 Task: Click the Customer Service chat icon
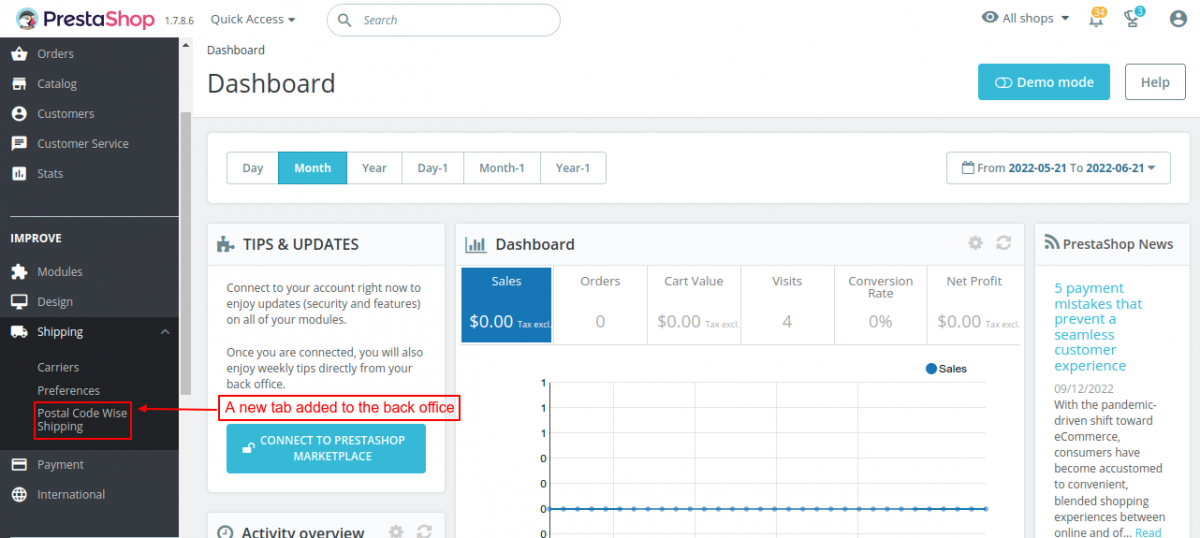19,144
